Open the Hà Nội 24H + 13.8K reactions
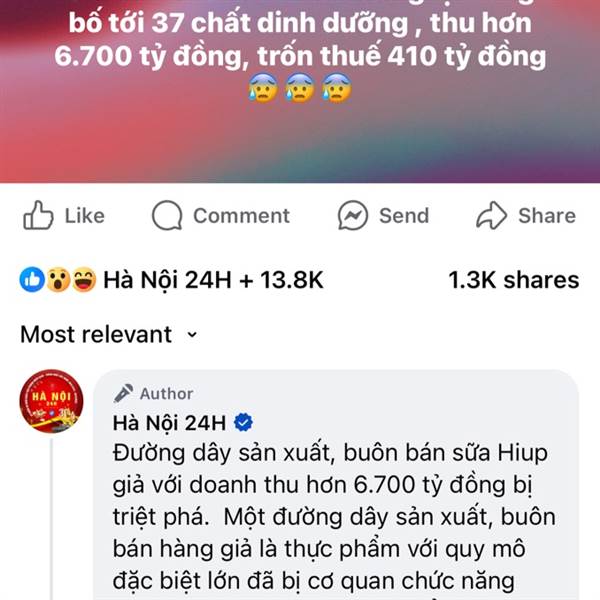Viewport: 600px width, 600px height. coord(214,280)
